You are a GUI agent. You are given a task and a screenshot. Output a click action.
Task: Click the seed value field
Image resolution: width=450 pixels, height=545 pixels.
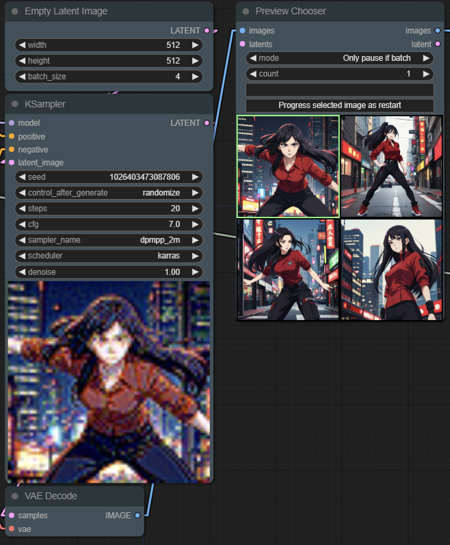[x=108, y=177]
